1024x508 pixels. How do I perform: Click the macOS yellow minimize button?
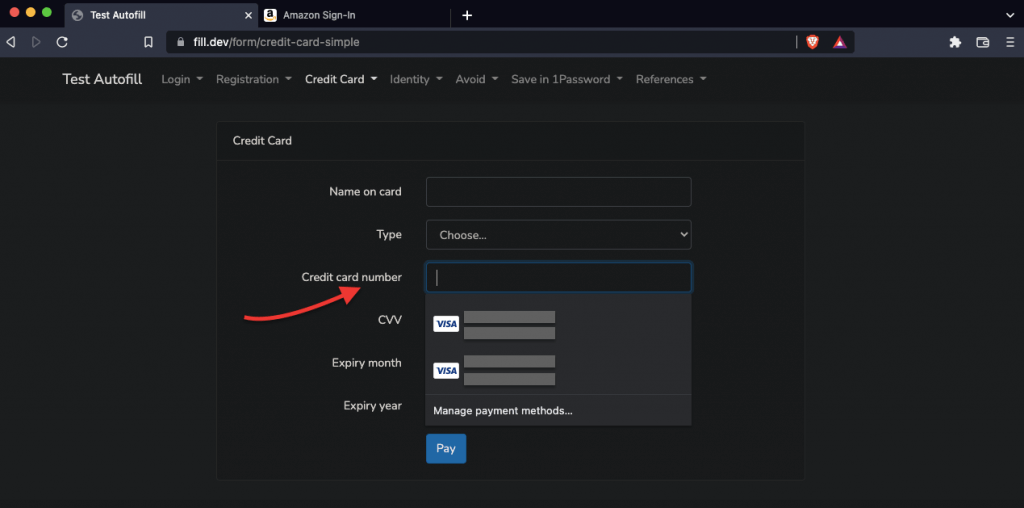pos(30,12)
